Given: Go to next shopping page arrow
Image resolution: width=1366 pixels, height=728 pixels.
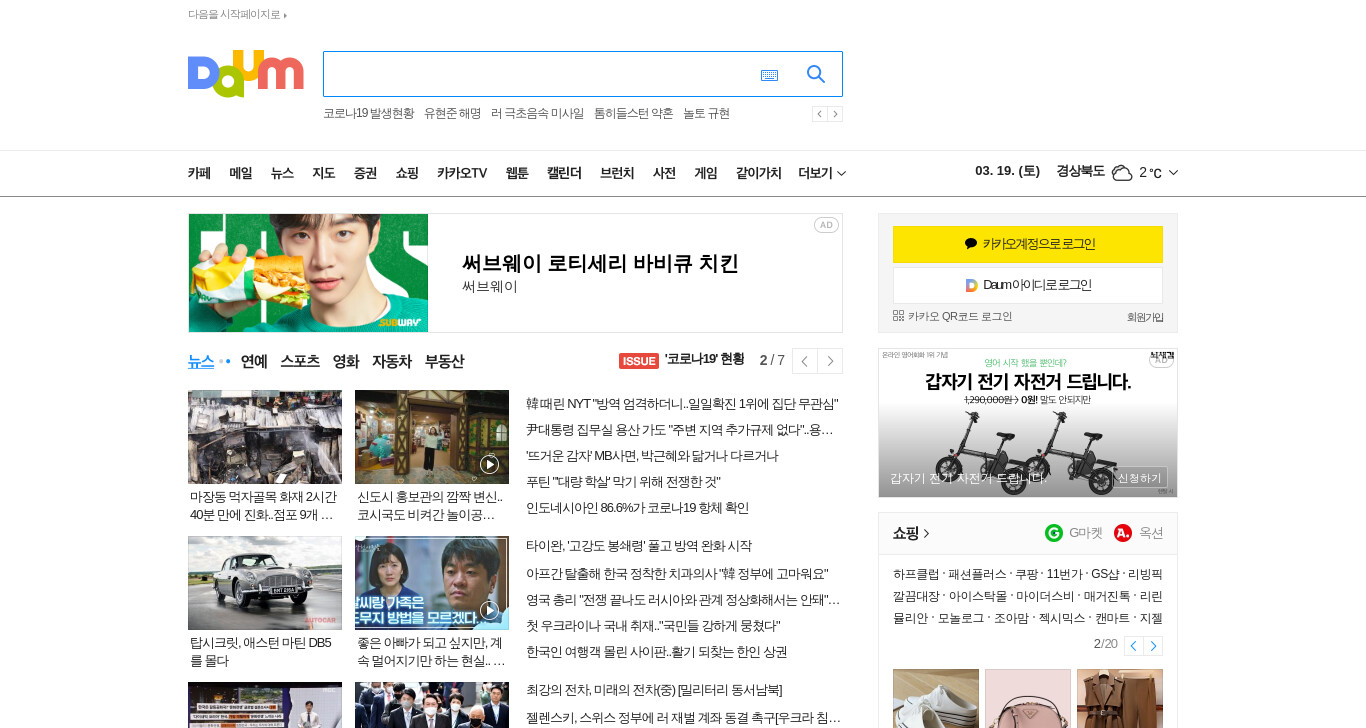Looking at the screenshot, I should tap(1153, 646).
